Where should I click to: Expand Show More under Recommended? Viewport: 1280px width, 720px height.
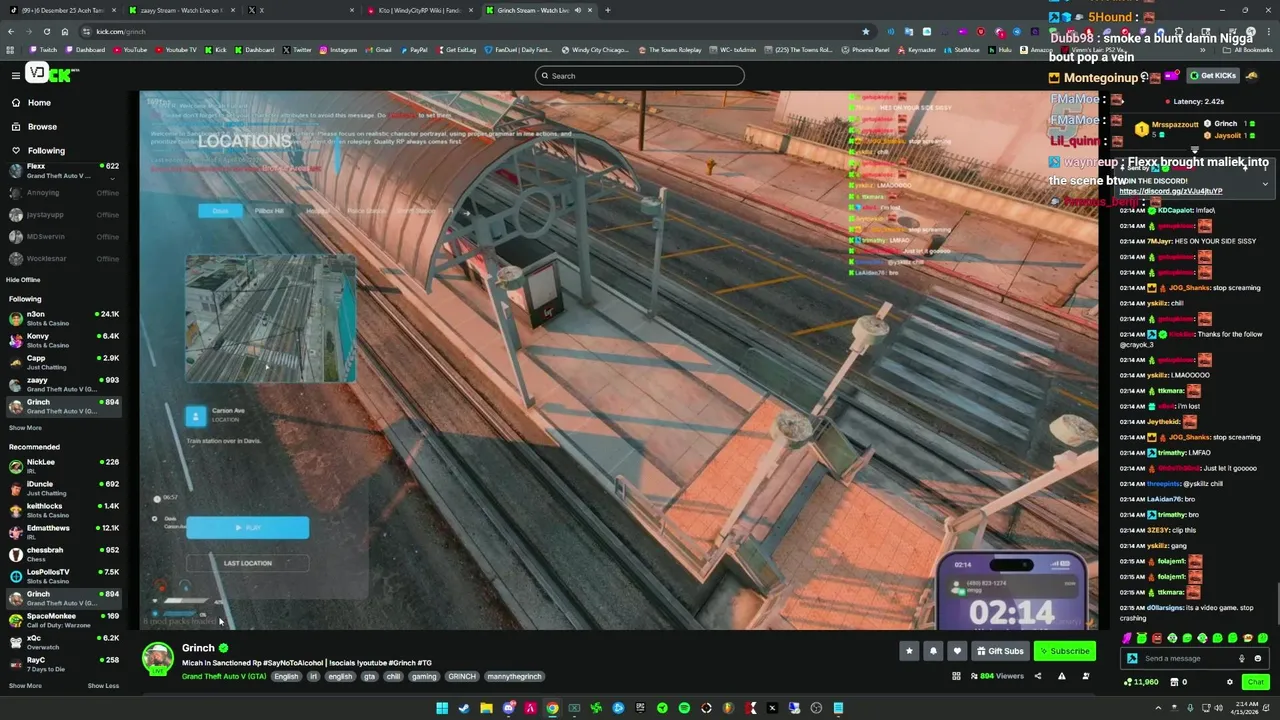coord(25,686)
